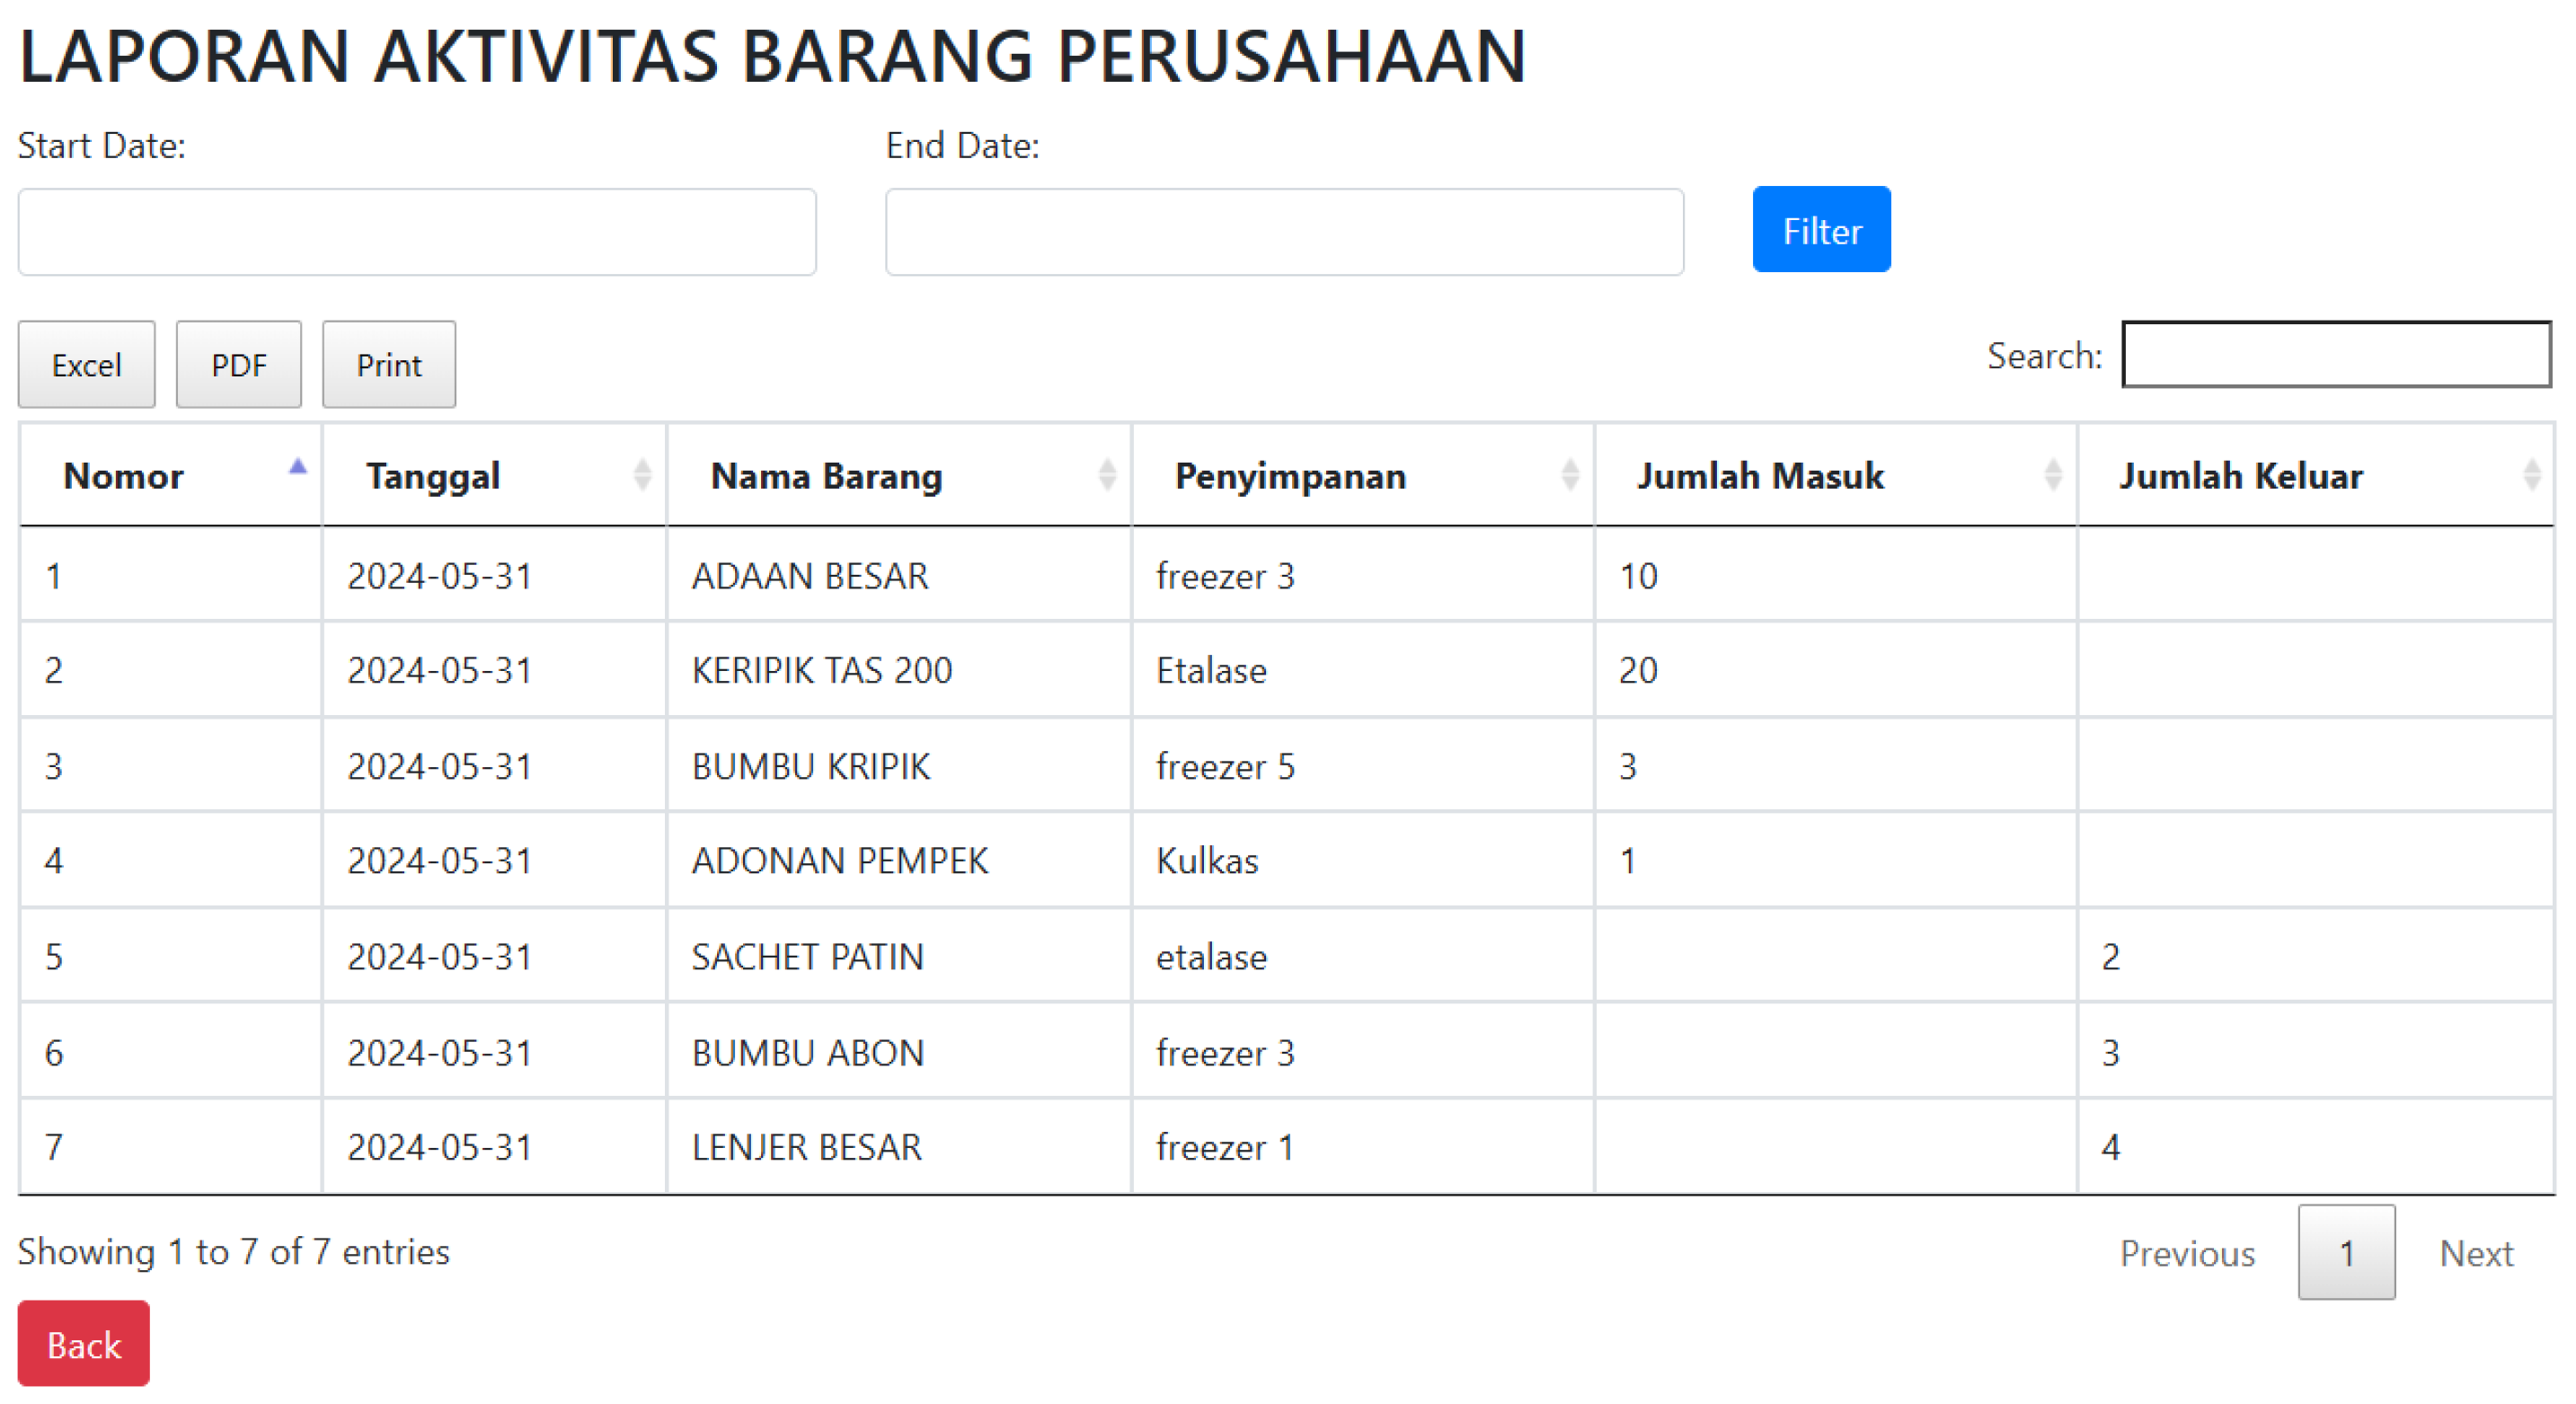Sort by Jumlah Masuk column arrows
This screenshot has height=1404, width=2576.
[2052, 475]
